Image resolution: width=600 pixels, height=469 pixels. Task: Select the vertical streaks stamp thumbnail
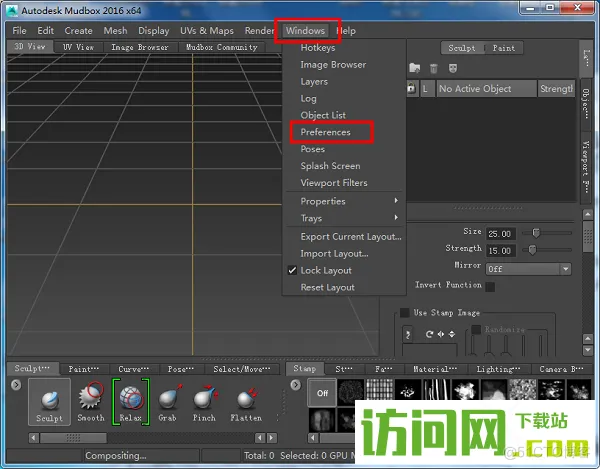point(437,390)
